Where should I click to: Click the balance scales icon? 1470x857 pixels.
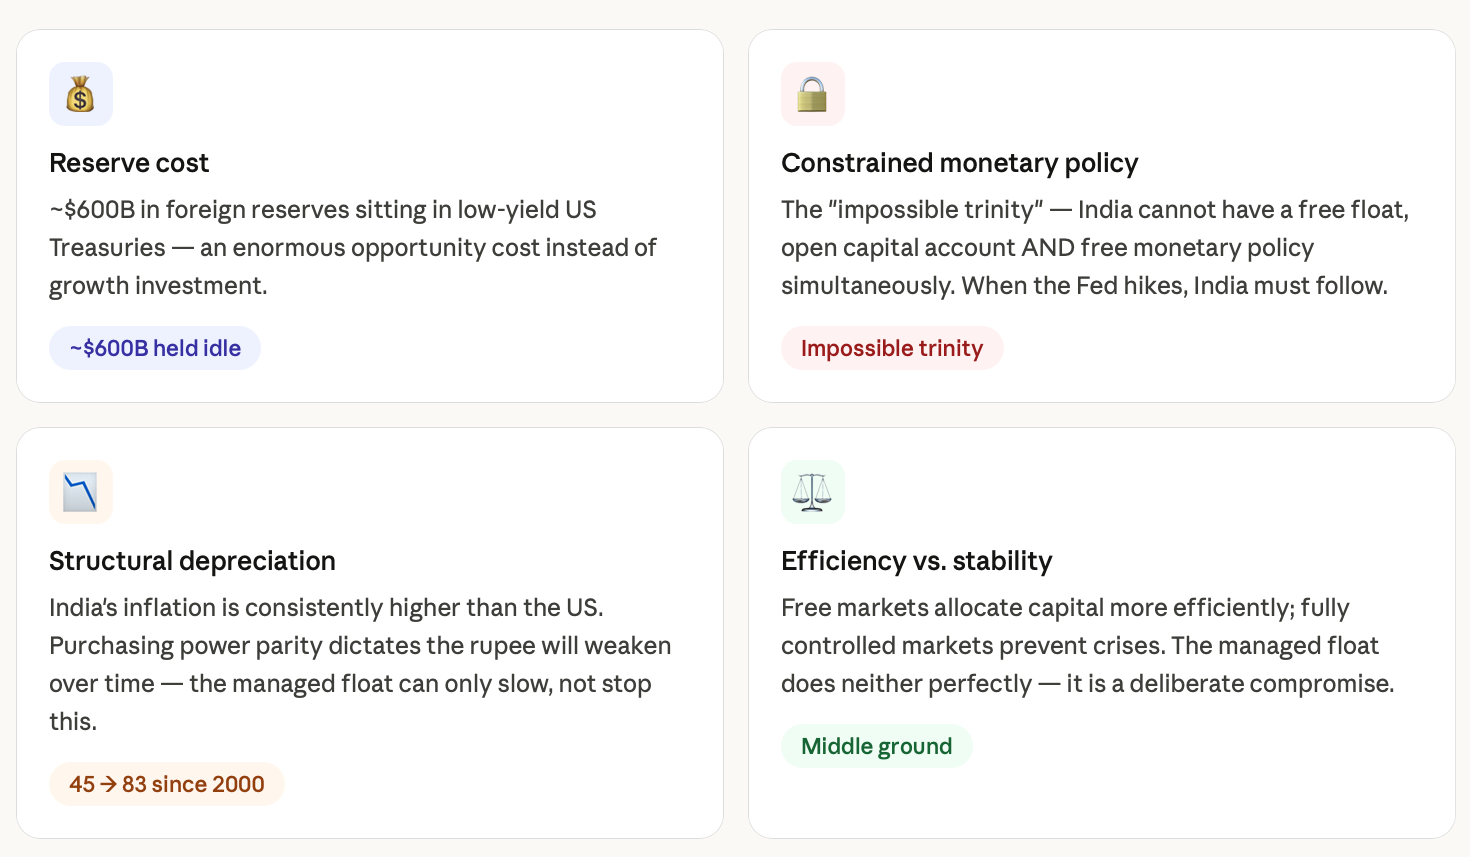(x=813, y=492)
